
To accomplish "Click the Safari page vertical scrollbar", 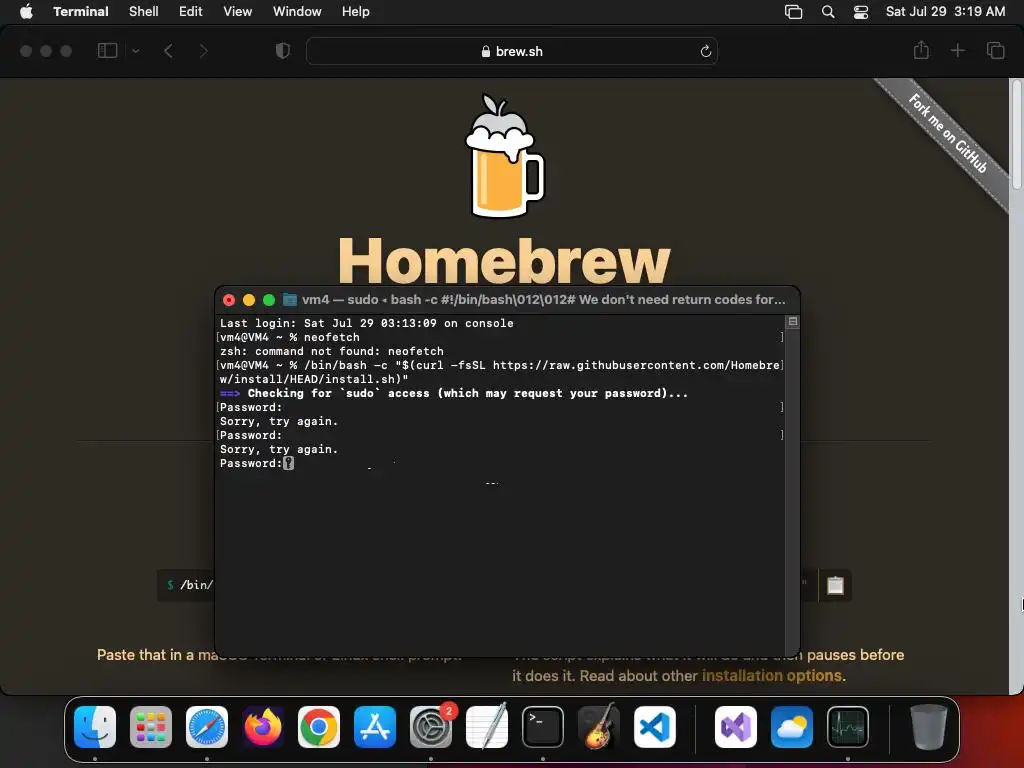I will 1016,134.
